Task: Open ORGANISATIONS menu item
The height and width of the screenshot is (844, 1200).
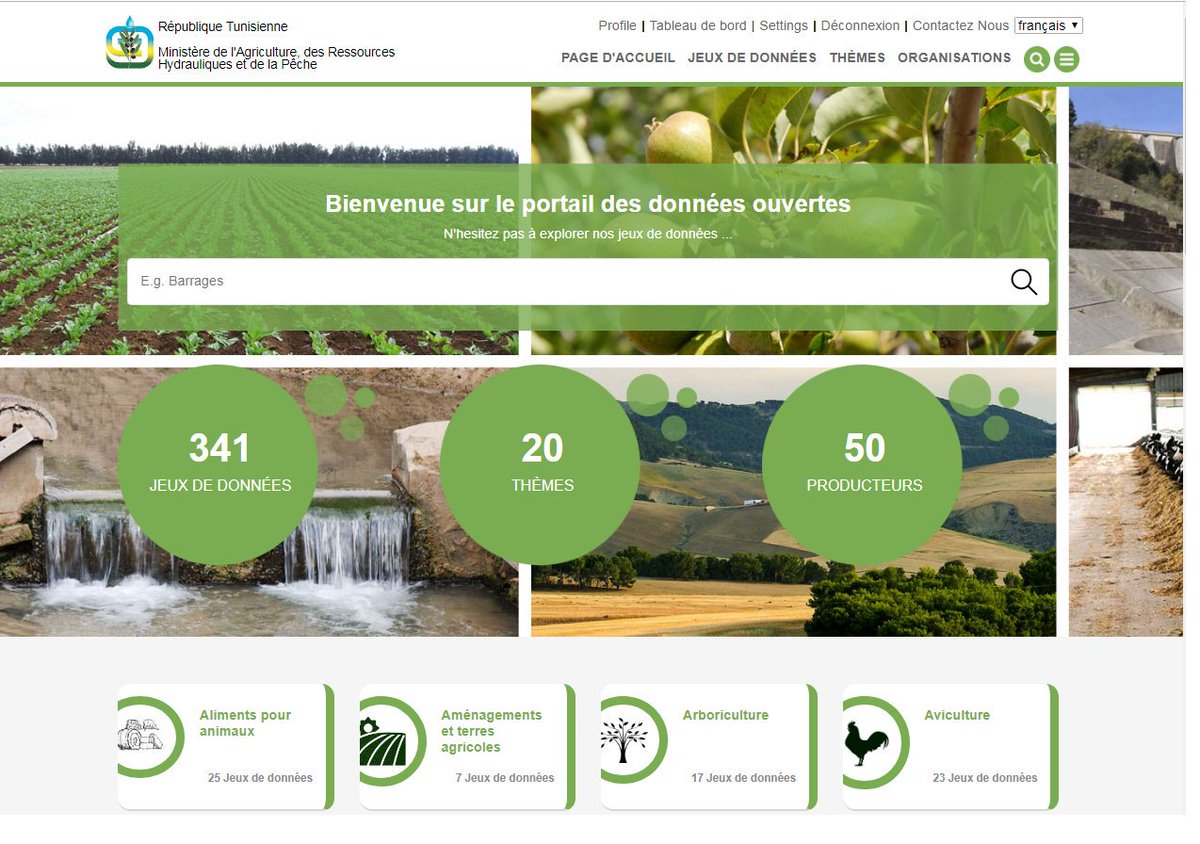Action: click(954, 58)
